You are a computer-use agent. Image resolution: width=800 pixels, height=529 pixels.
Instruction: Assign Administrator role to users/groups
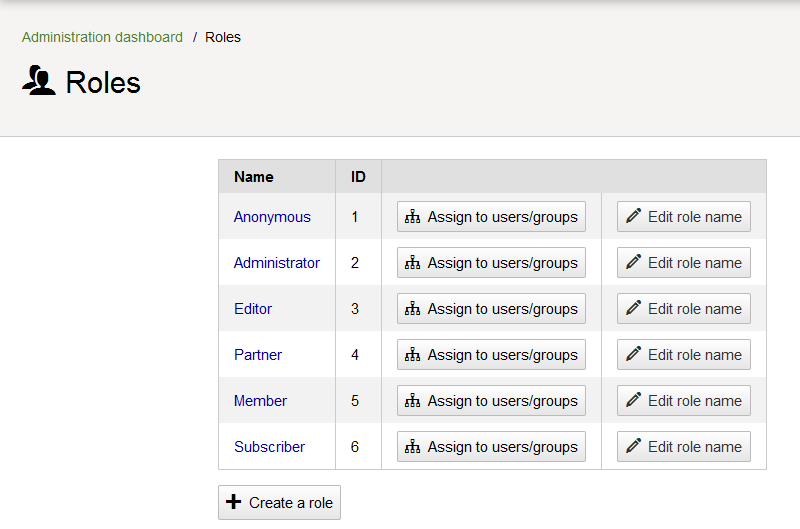pos(491,263)
